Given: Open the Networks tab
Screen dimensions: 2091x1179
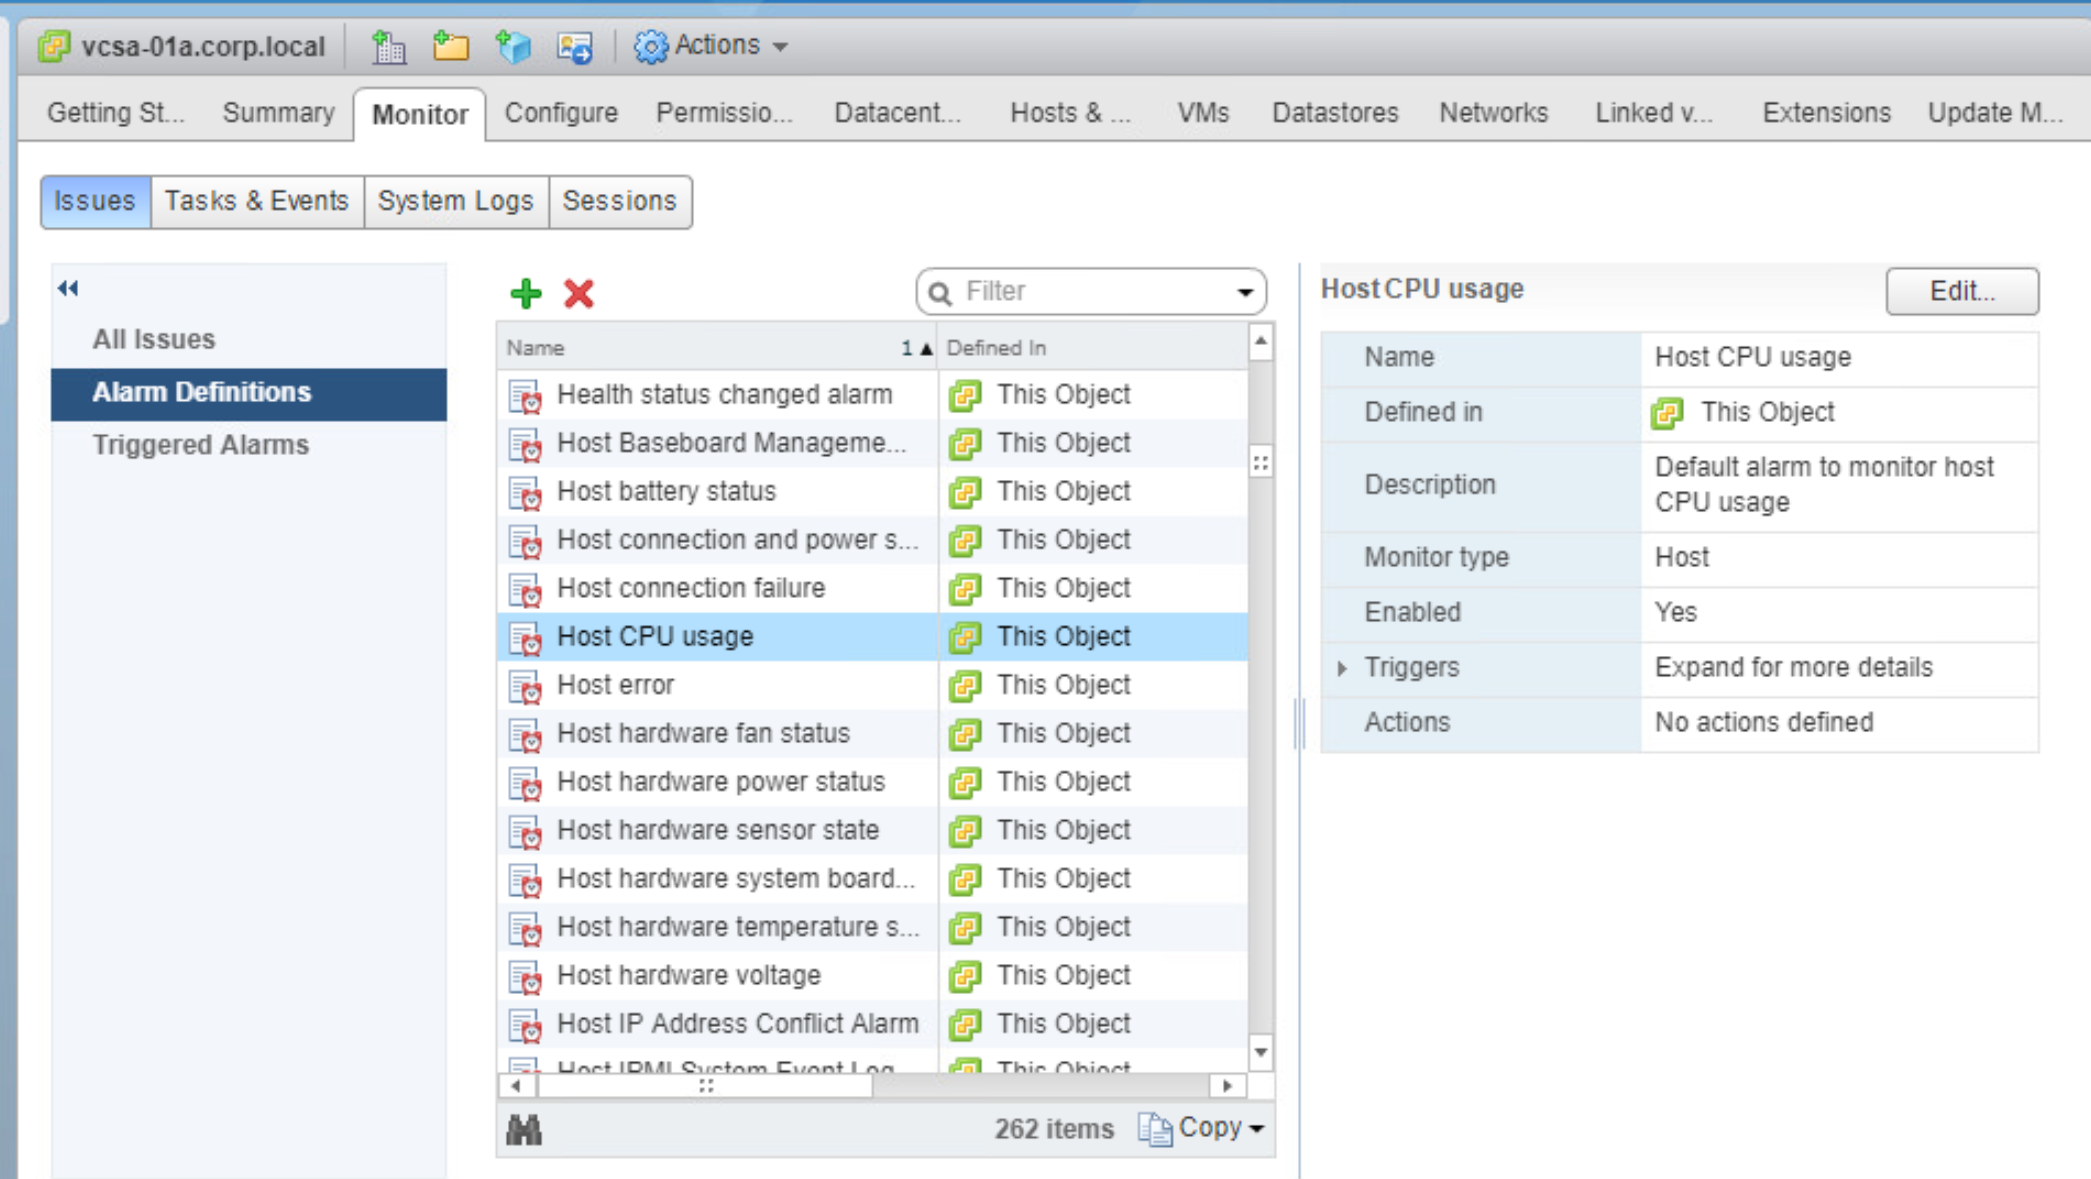Looking at the screenshot, I should pyautogui.click(x=1493, y=113).
